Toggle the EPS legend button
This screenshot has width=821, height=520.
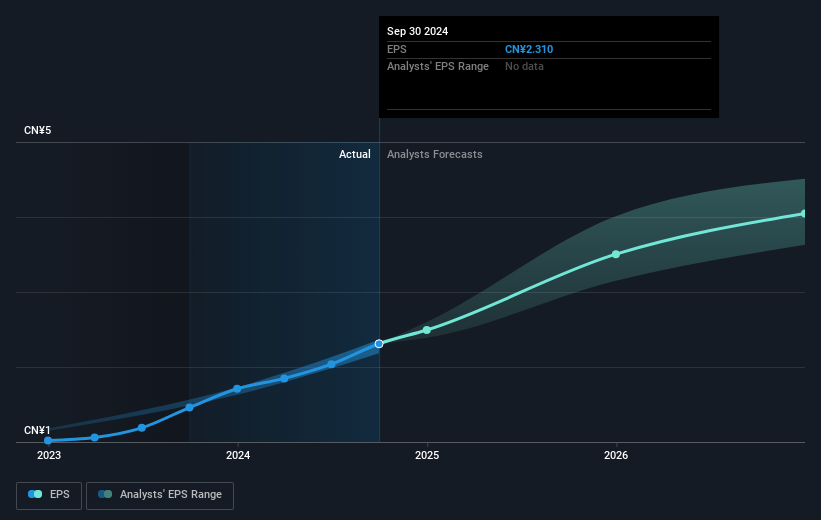49,495
